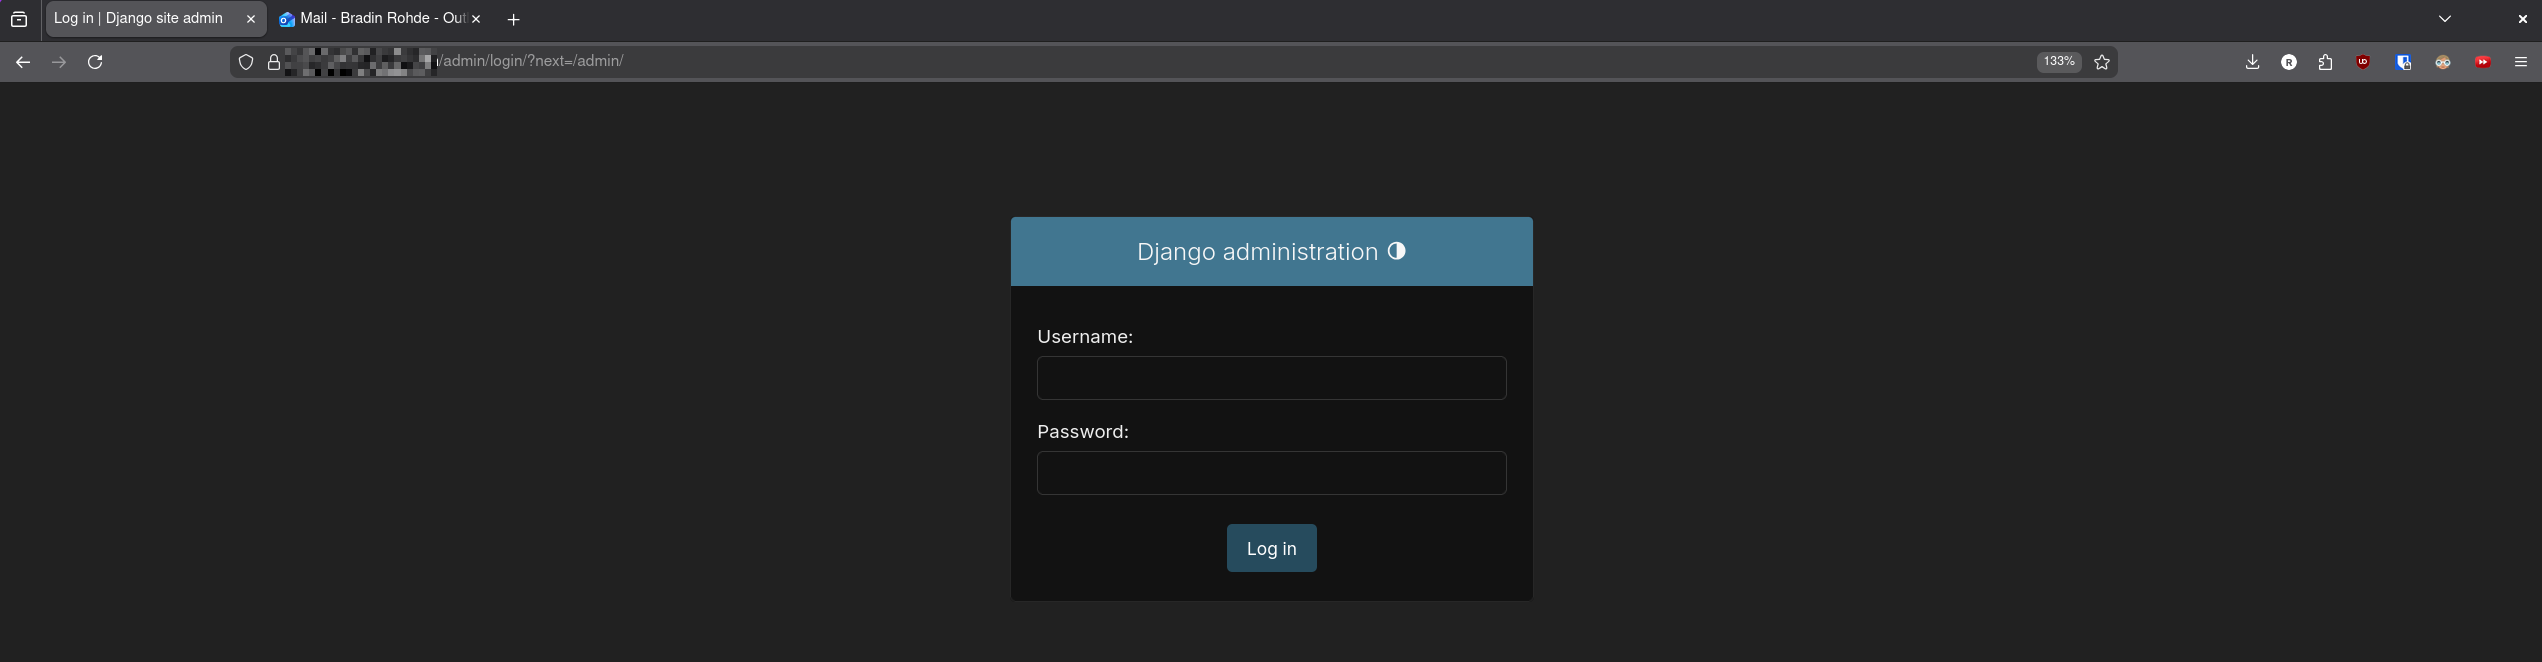Expand the list all tabs dropdown
2542x662 pixels.
(x=2445, y=19)
